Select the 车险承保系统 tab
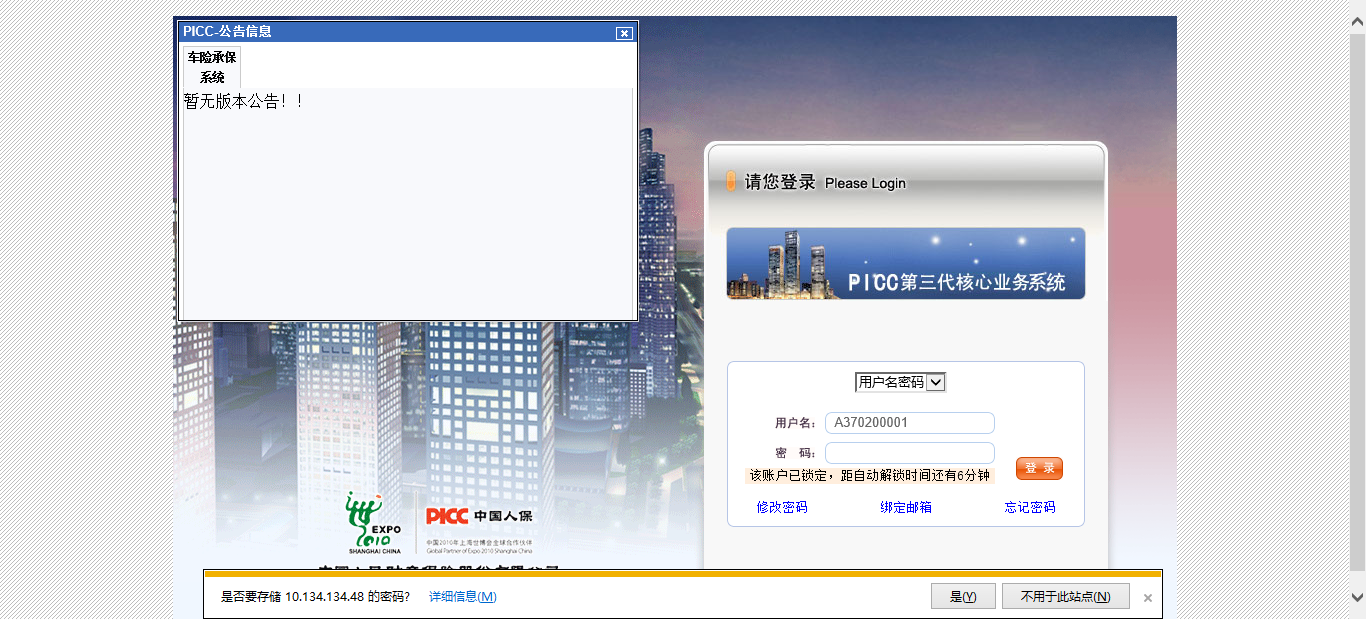Screen dimensions: 1366x619 point(212,67)
